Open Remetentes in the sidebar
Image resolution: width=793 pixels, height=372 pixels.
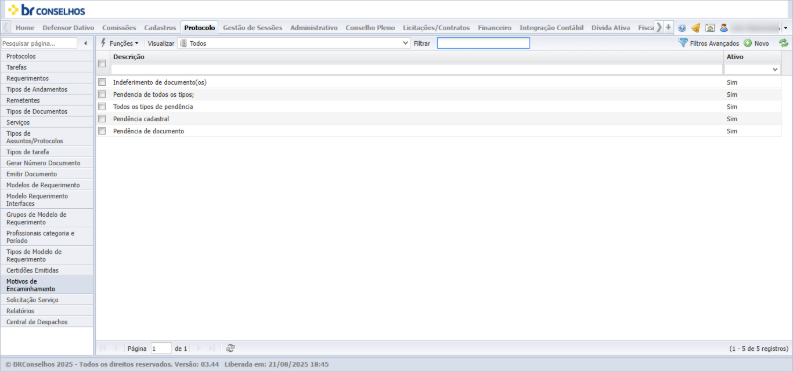tap(47, 101)
